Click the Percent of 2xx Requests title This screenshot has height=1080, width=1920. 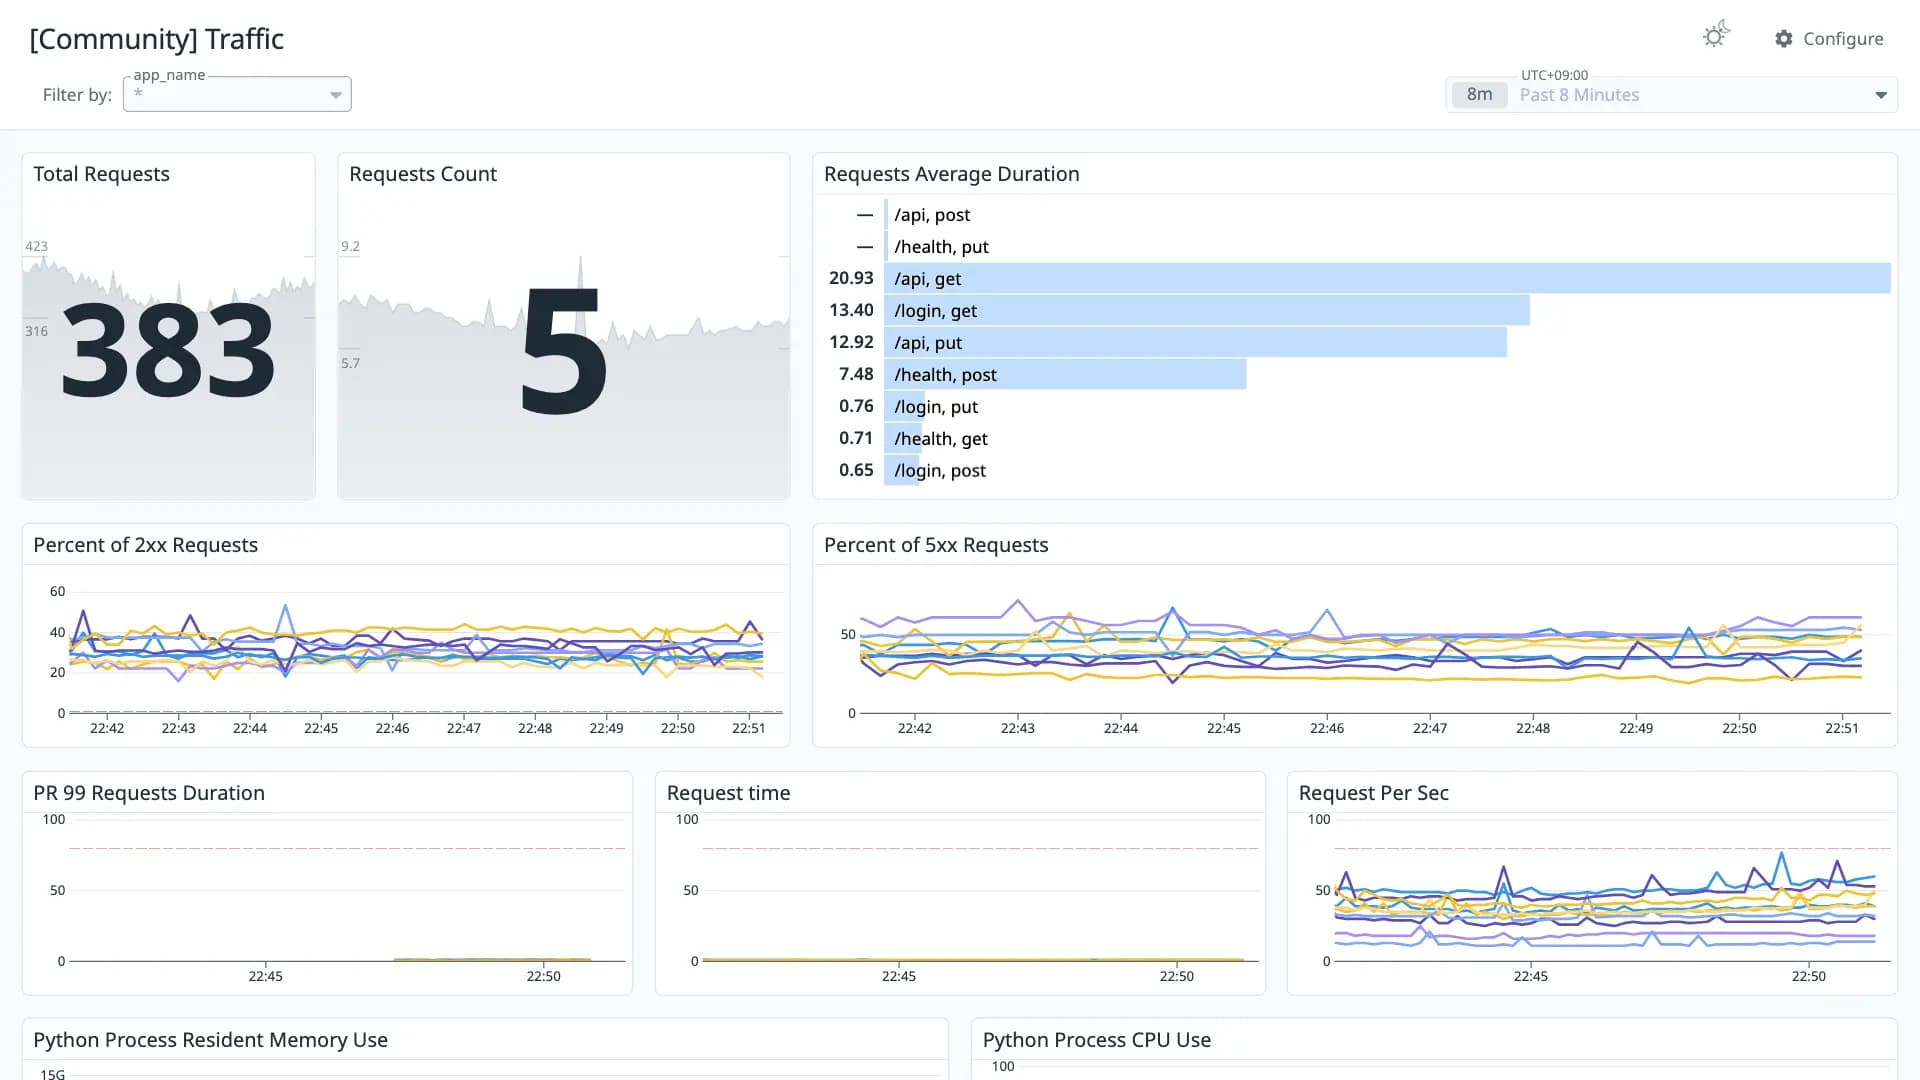[x=146, y=545]
